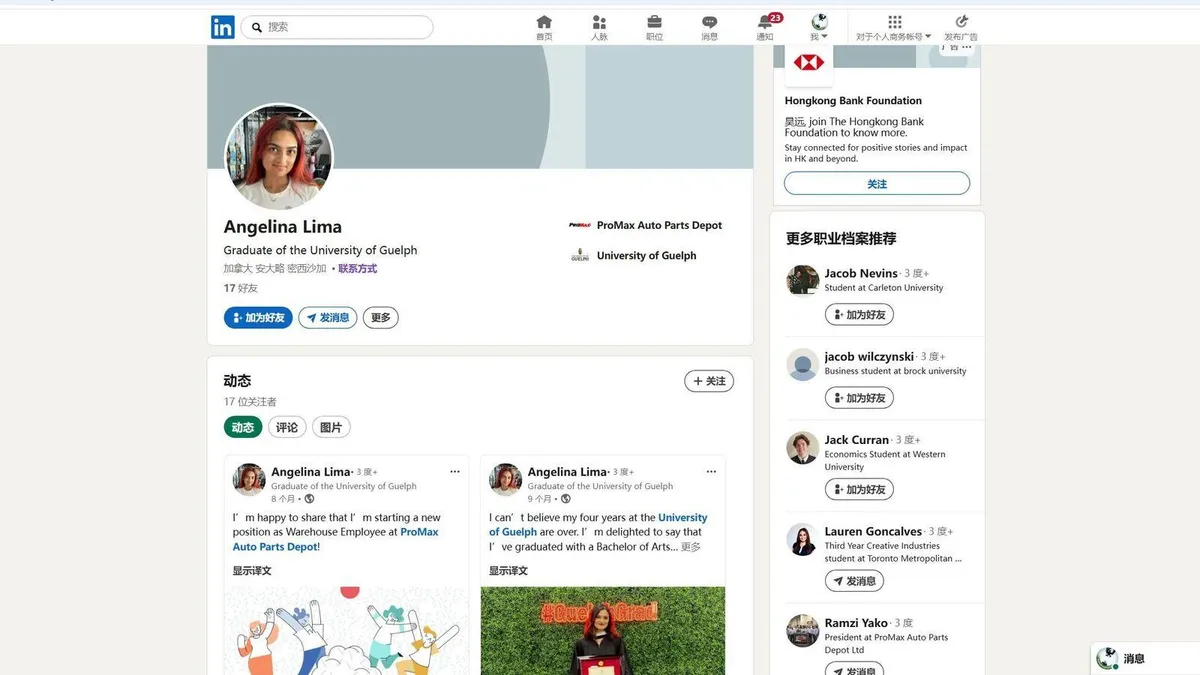
Task: Open contact info (联系方式) link
Action: tap(357, 268)
